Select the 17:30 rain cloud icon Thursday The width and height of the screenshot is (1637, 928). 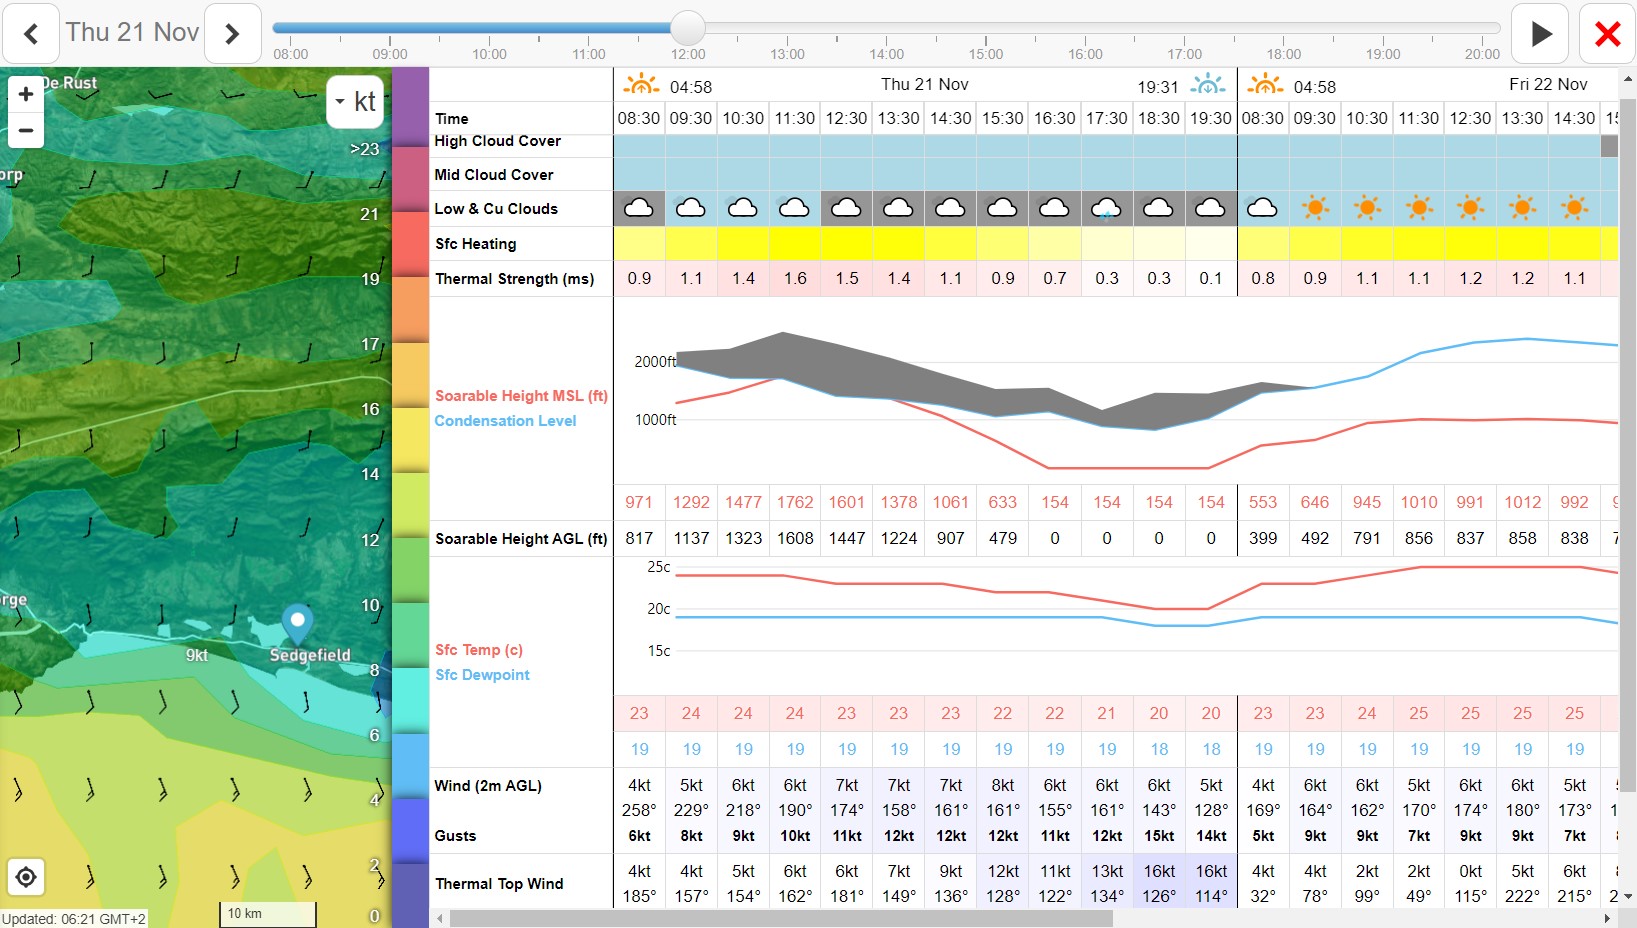pyautogui.click(x=1107, y=208)
